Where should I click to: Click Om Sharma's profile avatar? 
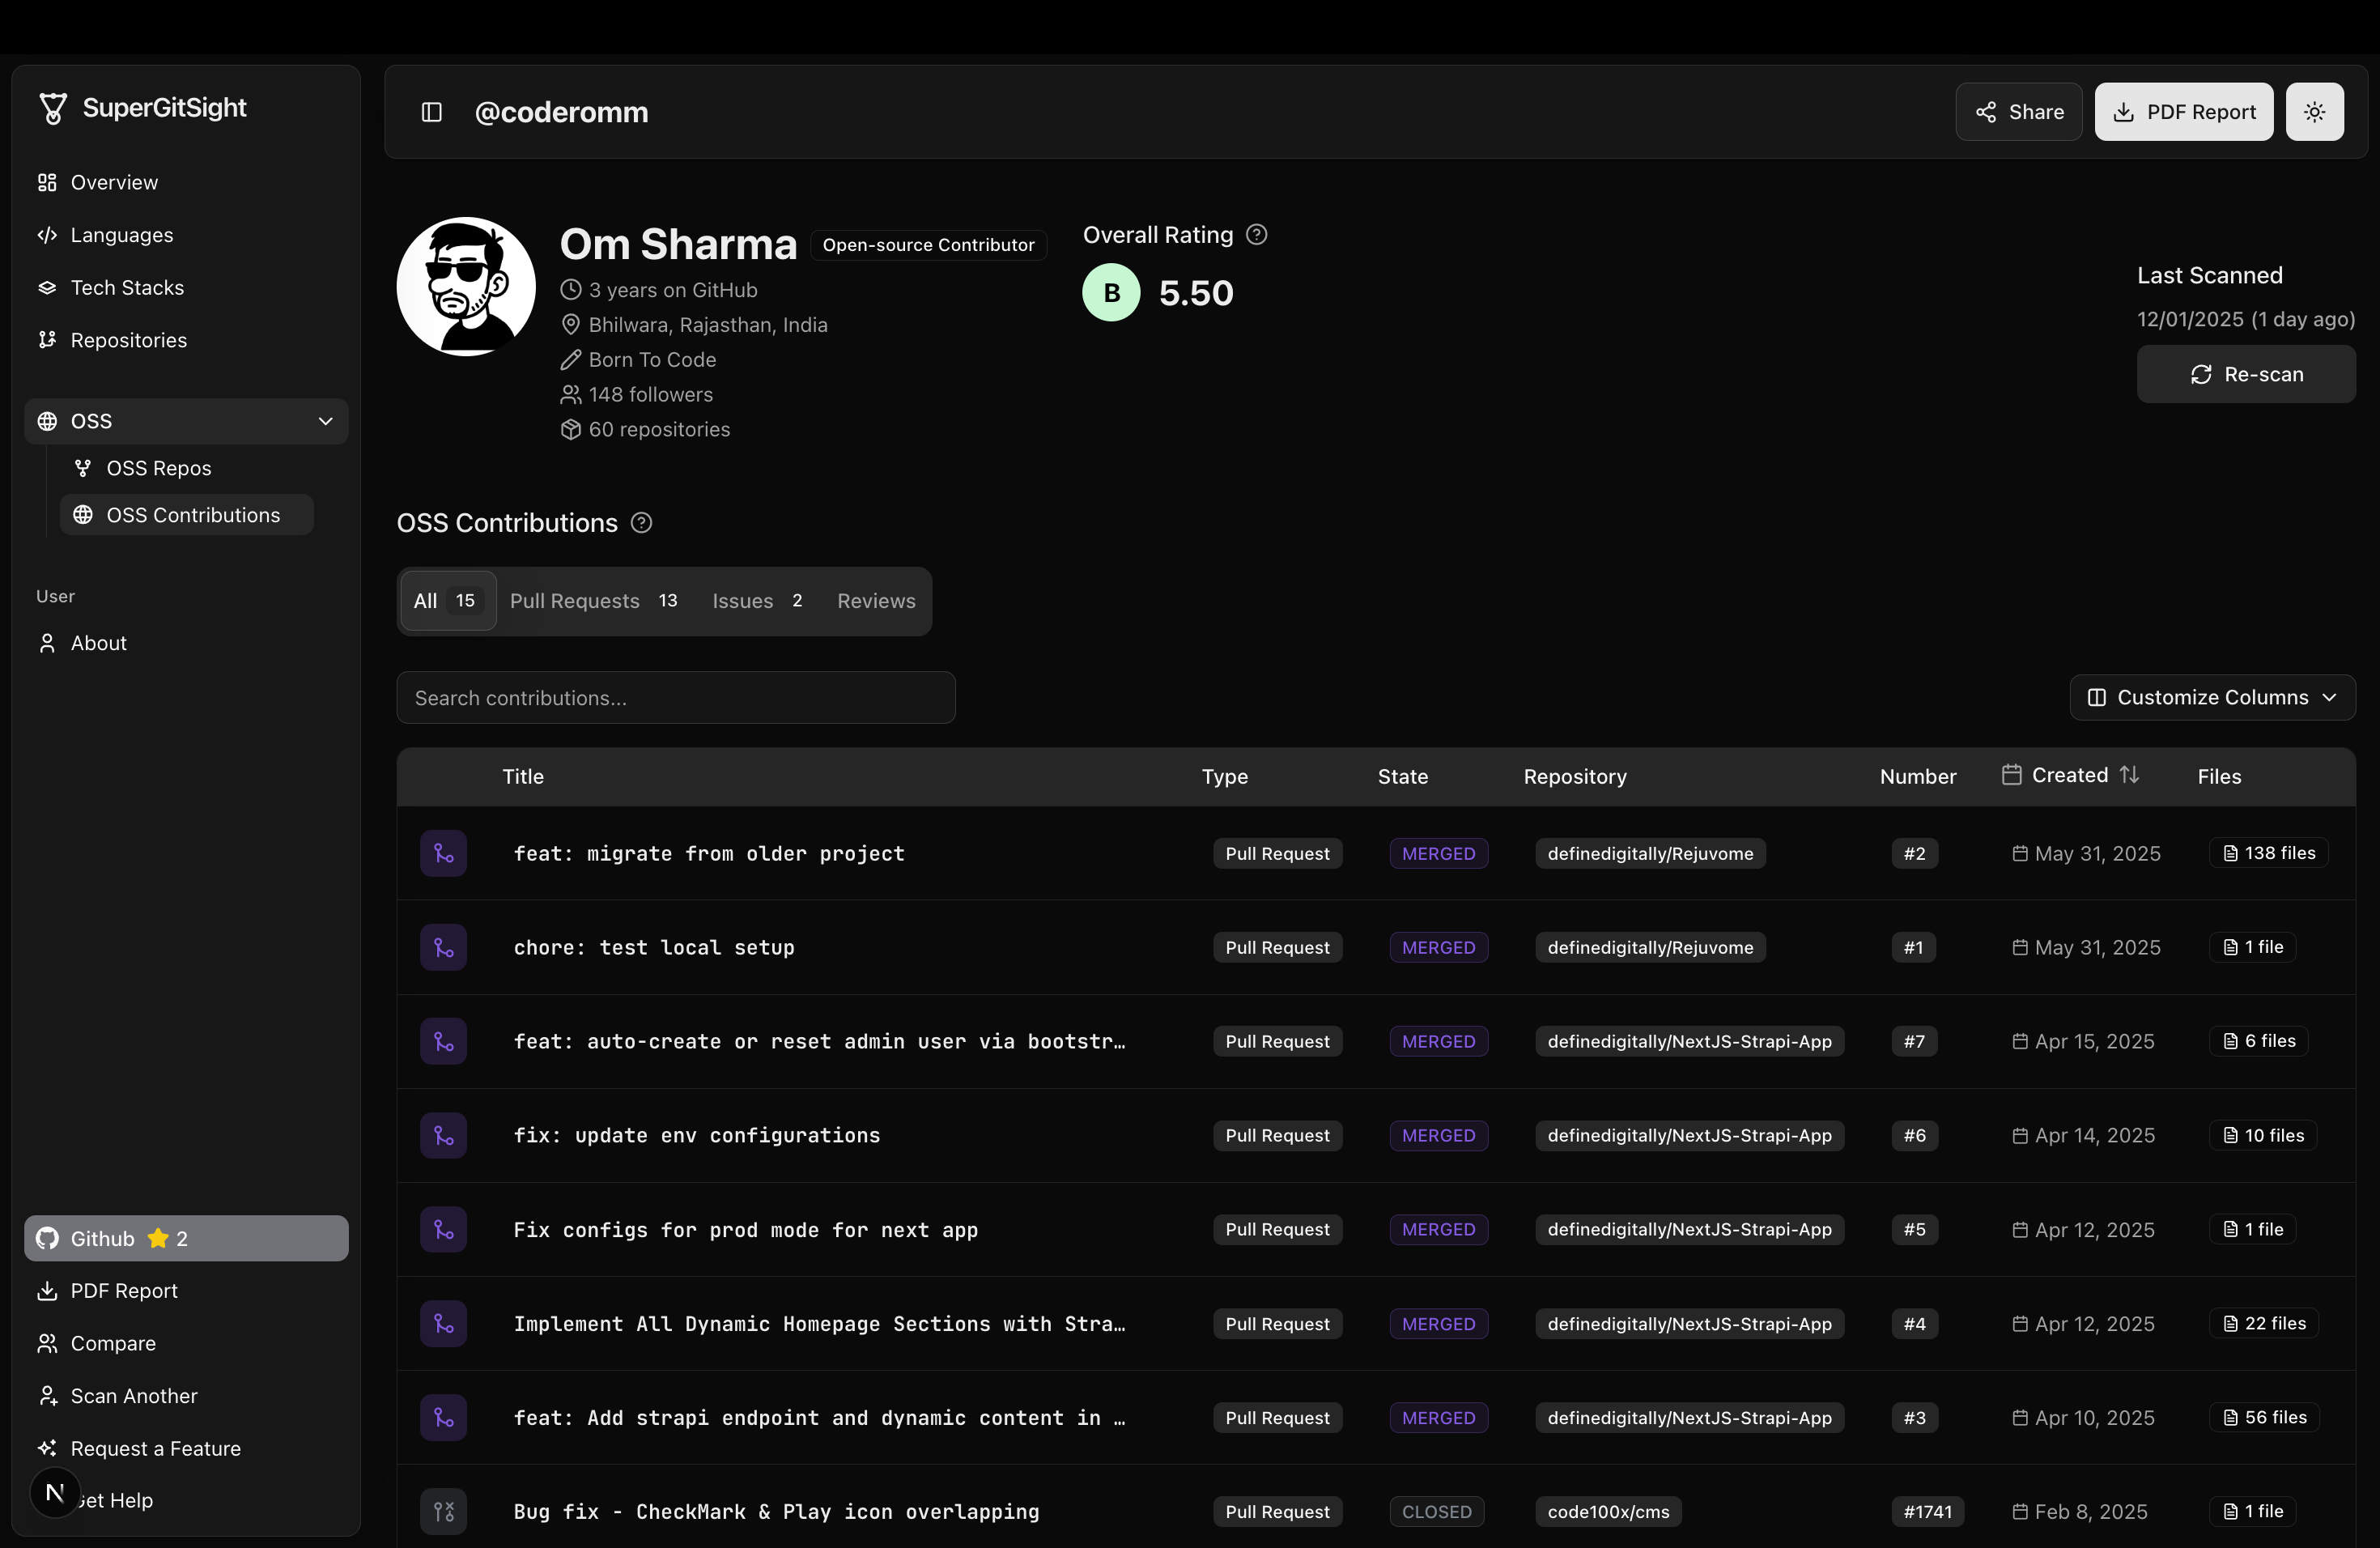466,287
